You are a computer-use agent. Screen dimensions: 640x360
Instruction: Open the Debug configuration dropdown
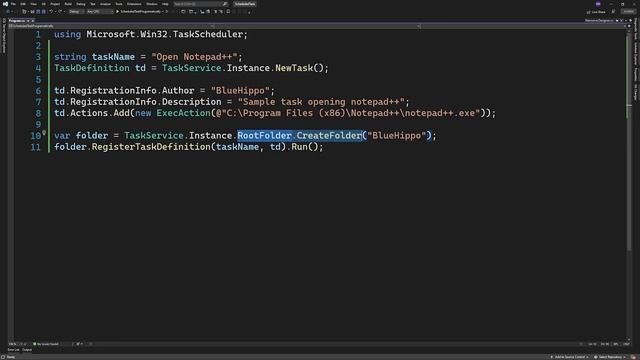(76, 11)
